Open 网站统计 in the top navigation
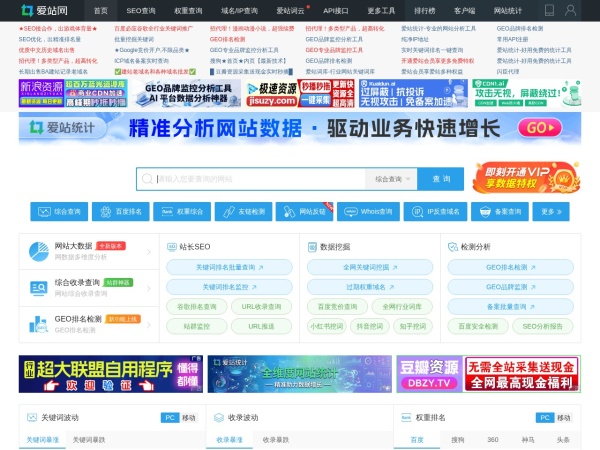Viewport: 600px width, 450px height. point(507,11)
